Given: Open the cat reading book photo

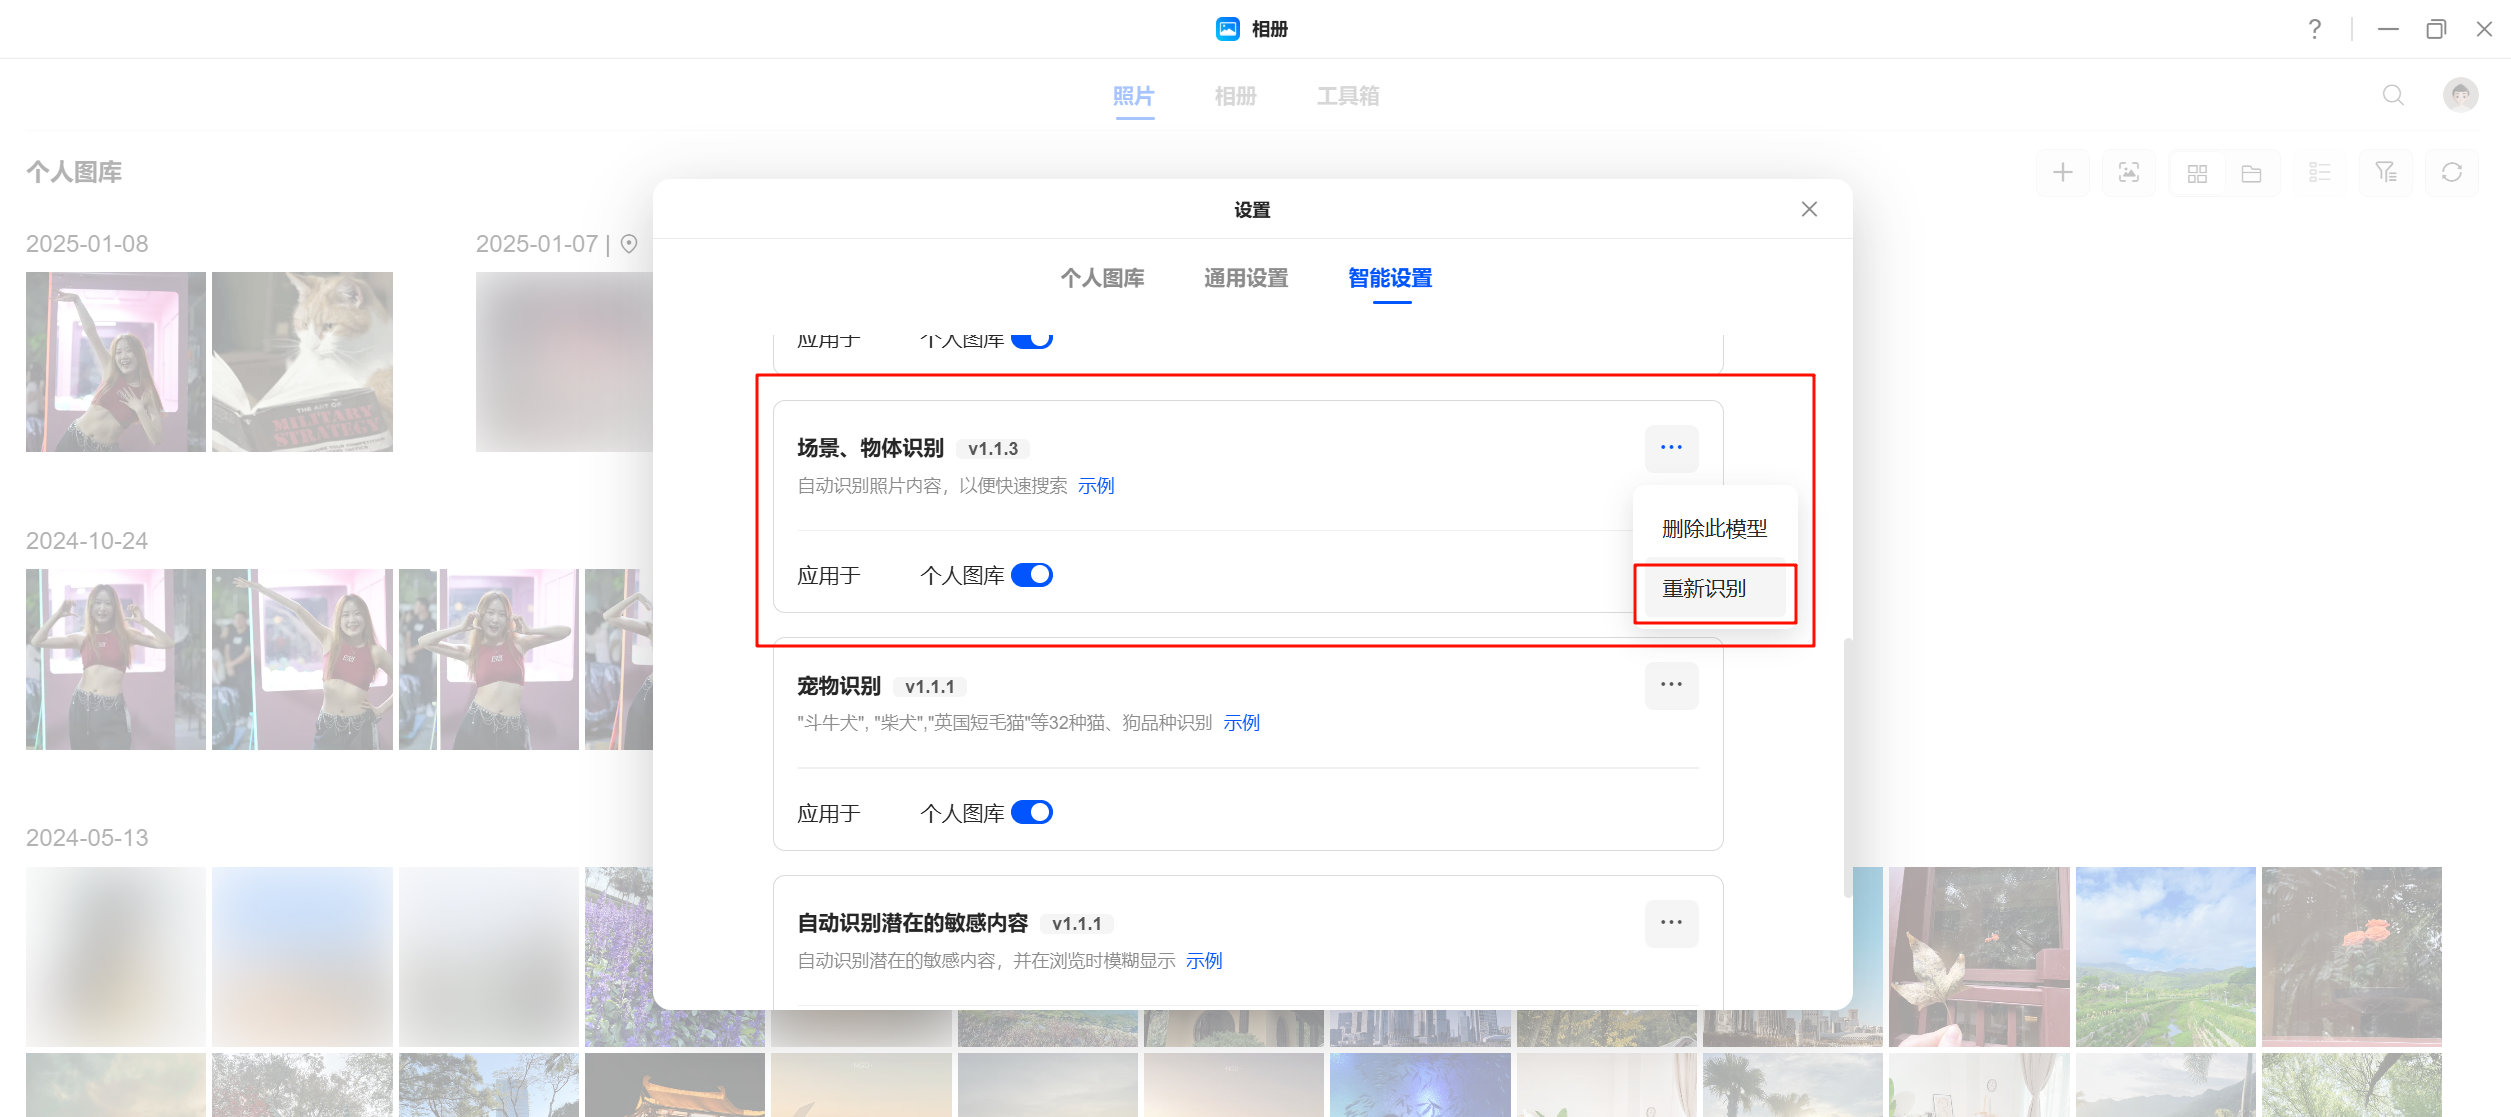Looking at the screenshot, I should tap(302, 362).
